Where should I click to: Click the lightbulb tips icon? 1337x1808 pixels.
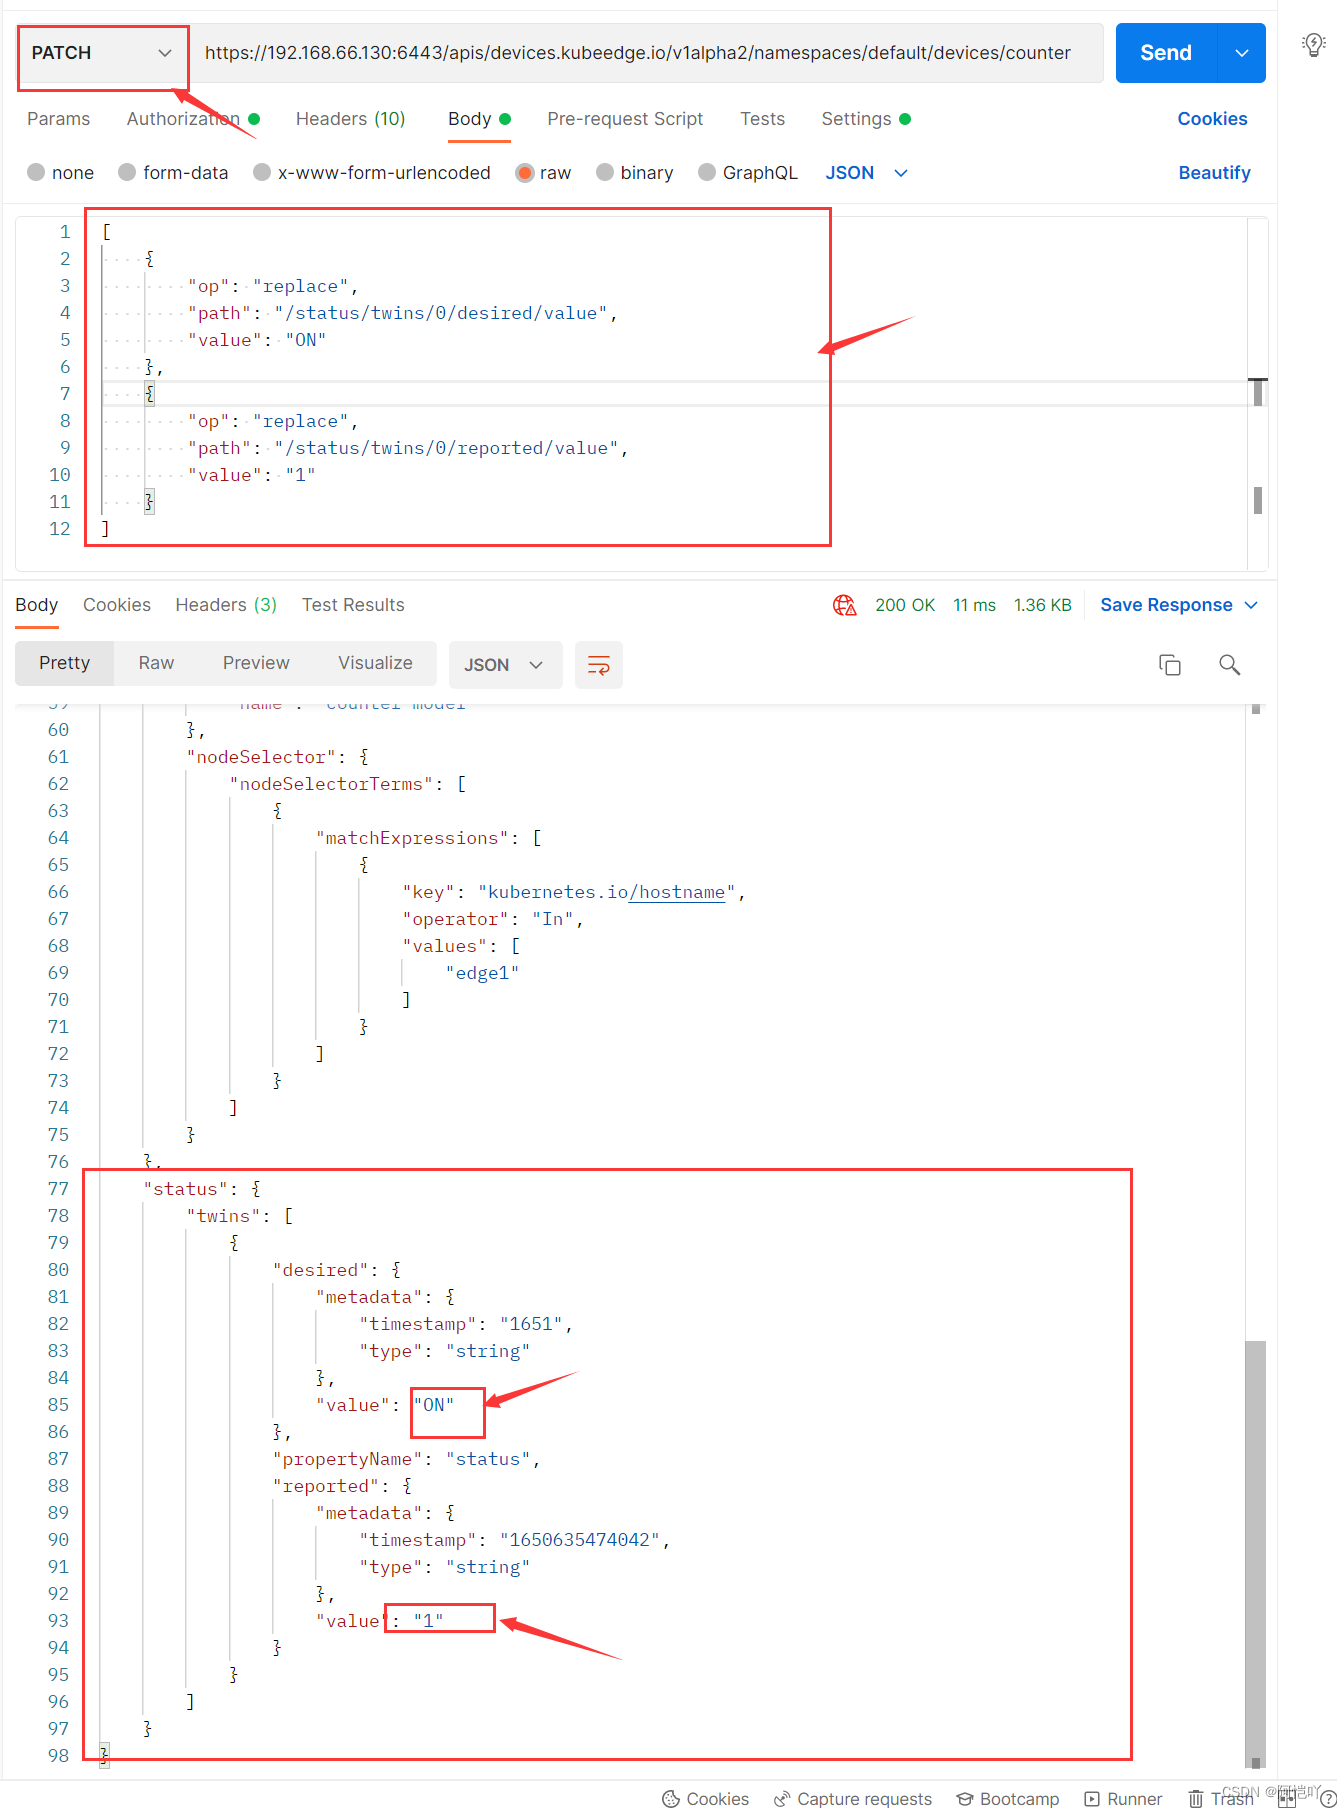1313,45
